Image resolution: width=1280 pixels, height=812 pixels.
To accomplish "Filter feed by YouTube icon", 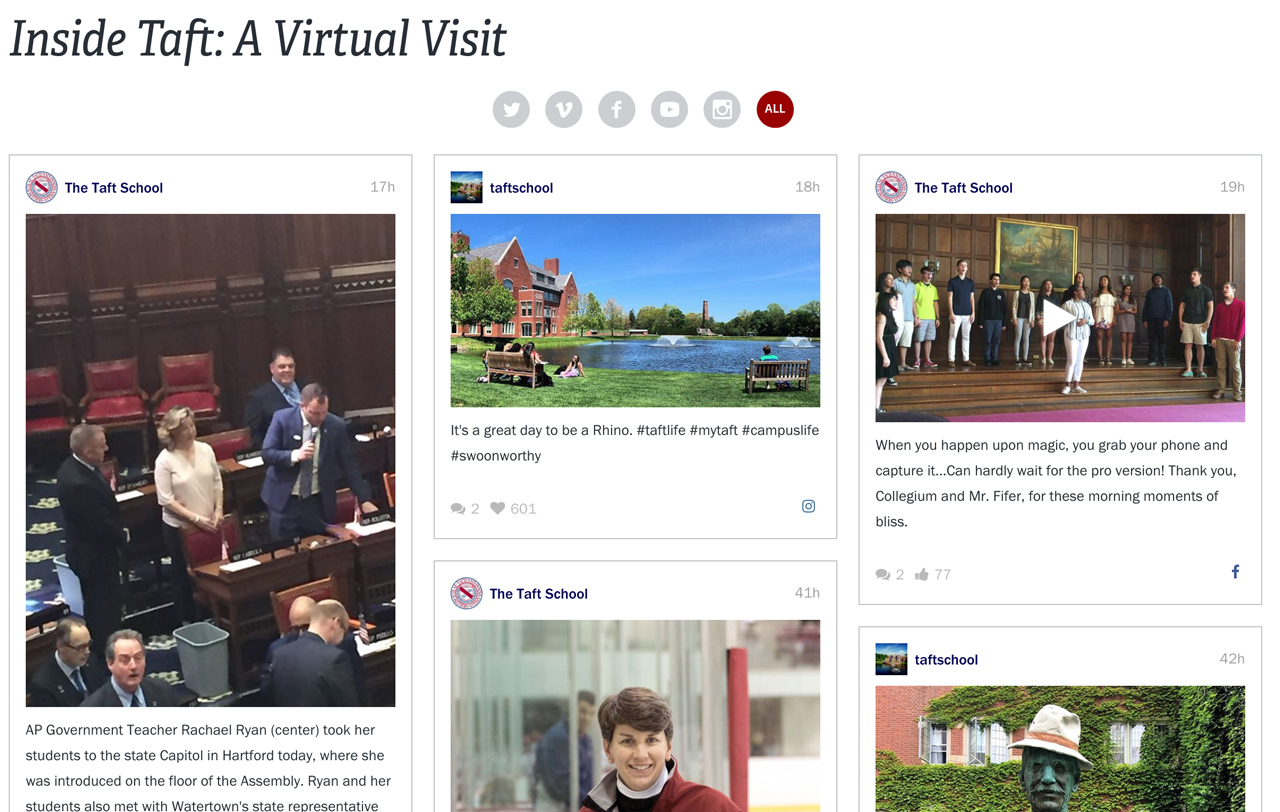I will pyautogui.click(x=669, y=109).
